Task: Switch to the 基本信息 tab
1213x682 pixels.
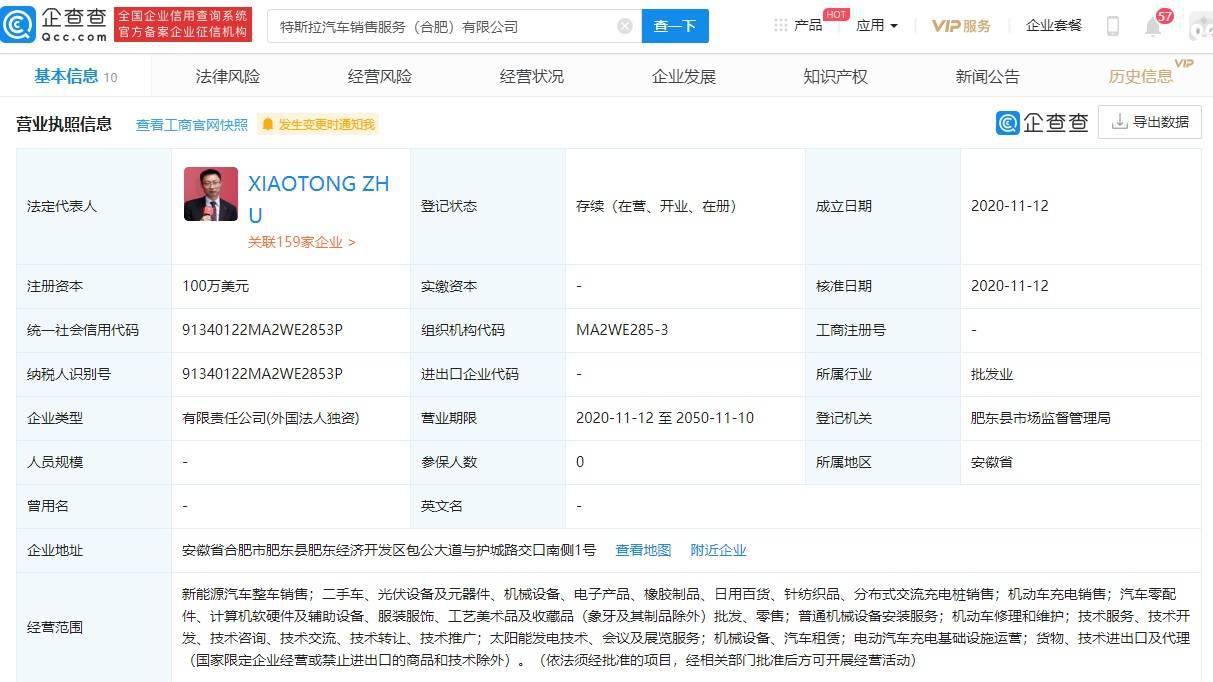Action: (76, 76)
